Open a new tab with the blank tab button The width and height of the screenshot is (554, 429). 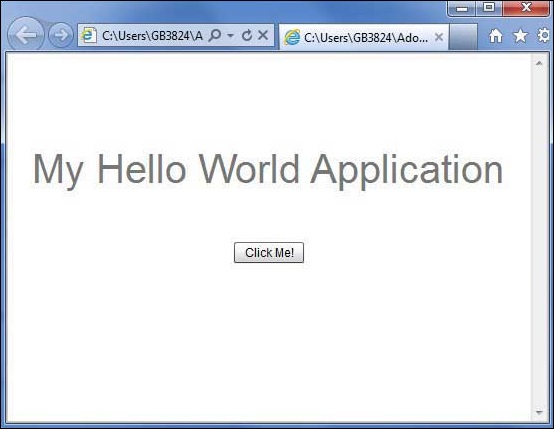[x=464, y=37]
